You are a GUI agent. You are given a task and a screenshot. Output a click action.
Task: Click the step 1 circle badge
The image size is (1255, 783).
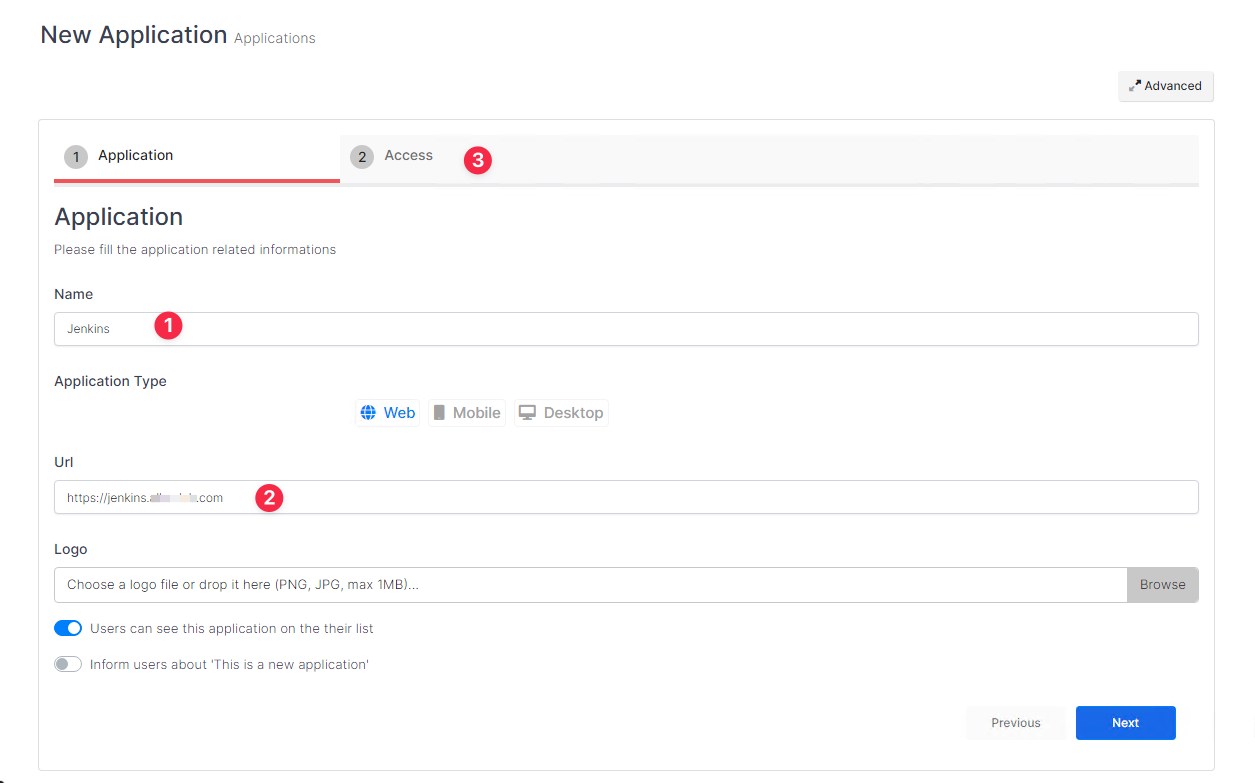coord(76,157)
